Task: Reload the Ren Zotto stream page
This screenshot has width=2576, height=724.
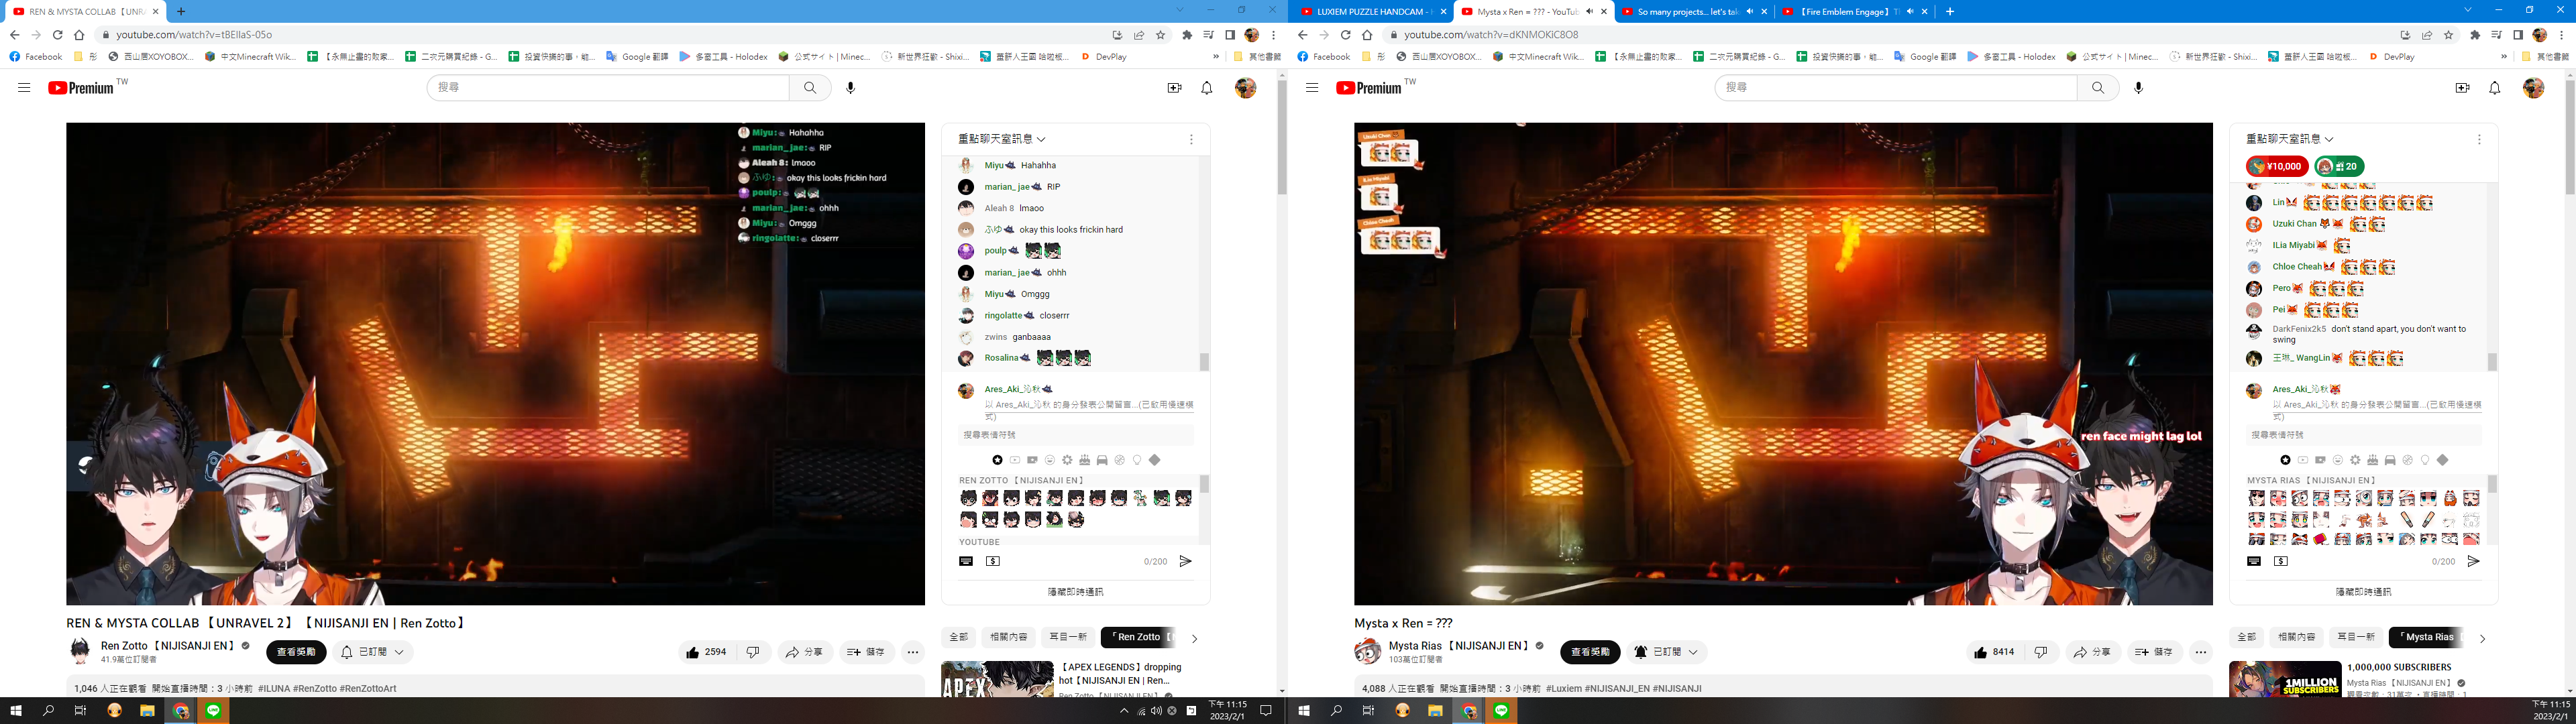Action: [x=57, y=35]
